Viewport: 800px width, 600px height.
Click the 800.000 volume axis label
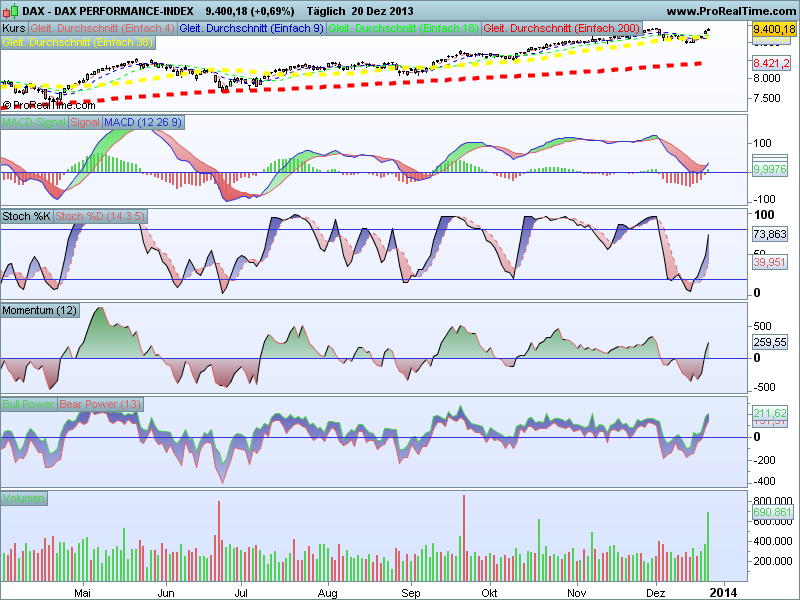click(x=772, y=501)
